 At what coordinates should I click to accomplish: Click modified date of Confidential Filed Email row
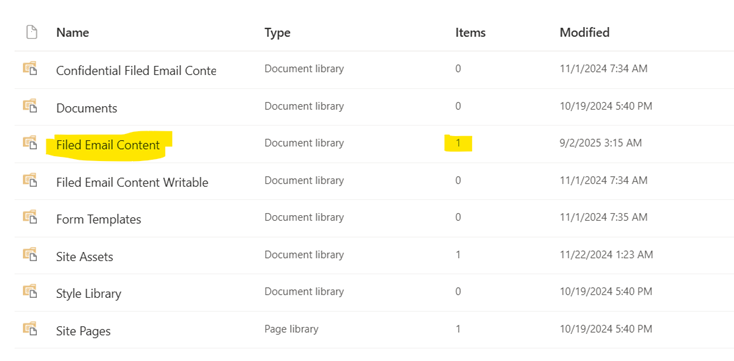point(603,69)
